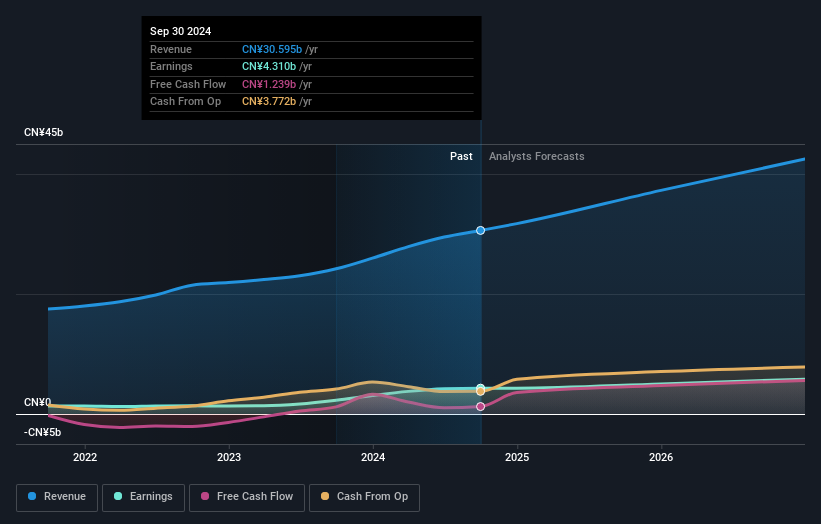The image size is (821, 524).
Task: Click the orange Cash From Op data point marker
Action: (480, 392)
